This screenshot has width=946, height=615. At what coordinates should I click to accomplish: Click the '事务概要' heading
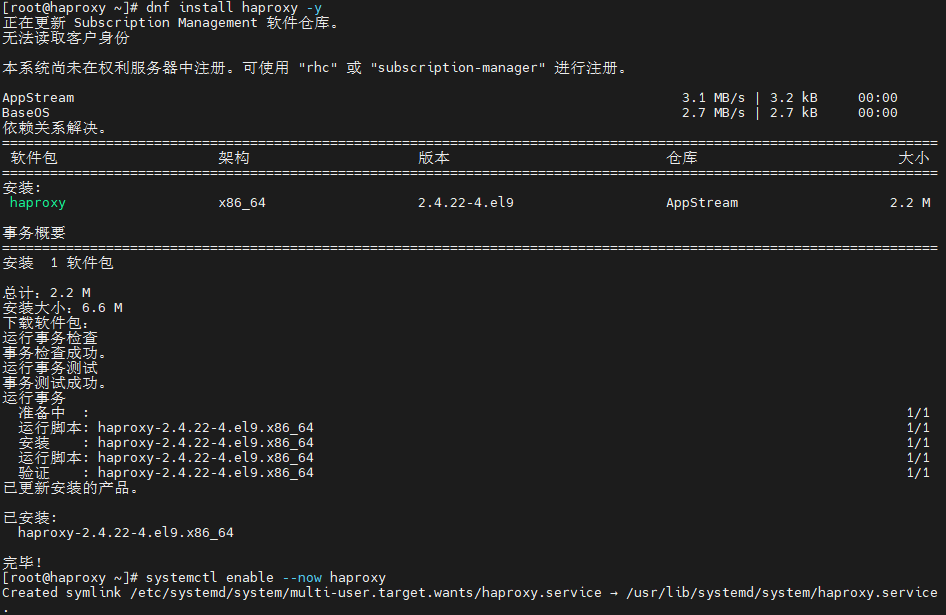pos(34,233)
